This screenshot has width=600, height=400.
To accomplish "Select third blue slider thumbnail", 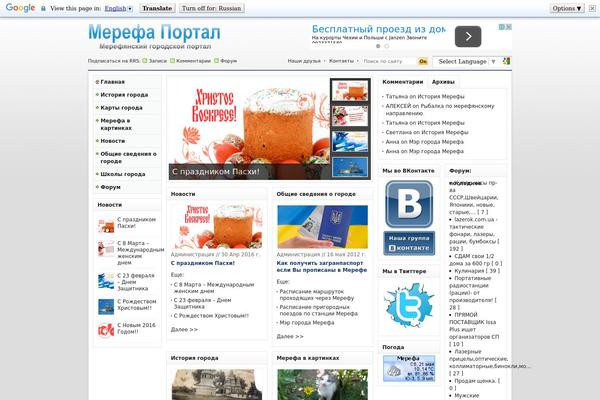I will tap(350, 141).
